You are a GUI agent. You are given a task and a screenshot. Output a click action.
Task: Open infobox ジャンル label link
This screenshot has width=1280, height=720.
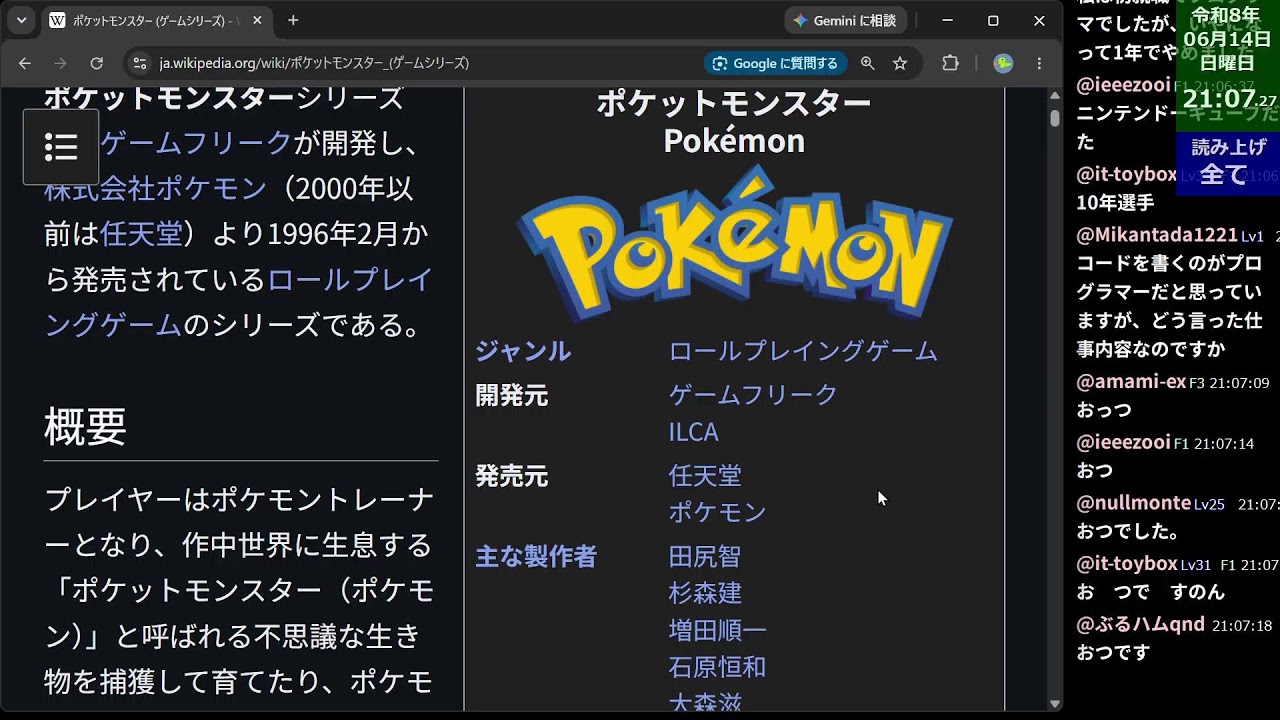523,351
